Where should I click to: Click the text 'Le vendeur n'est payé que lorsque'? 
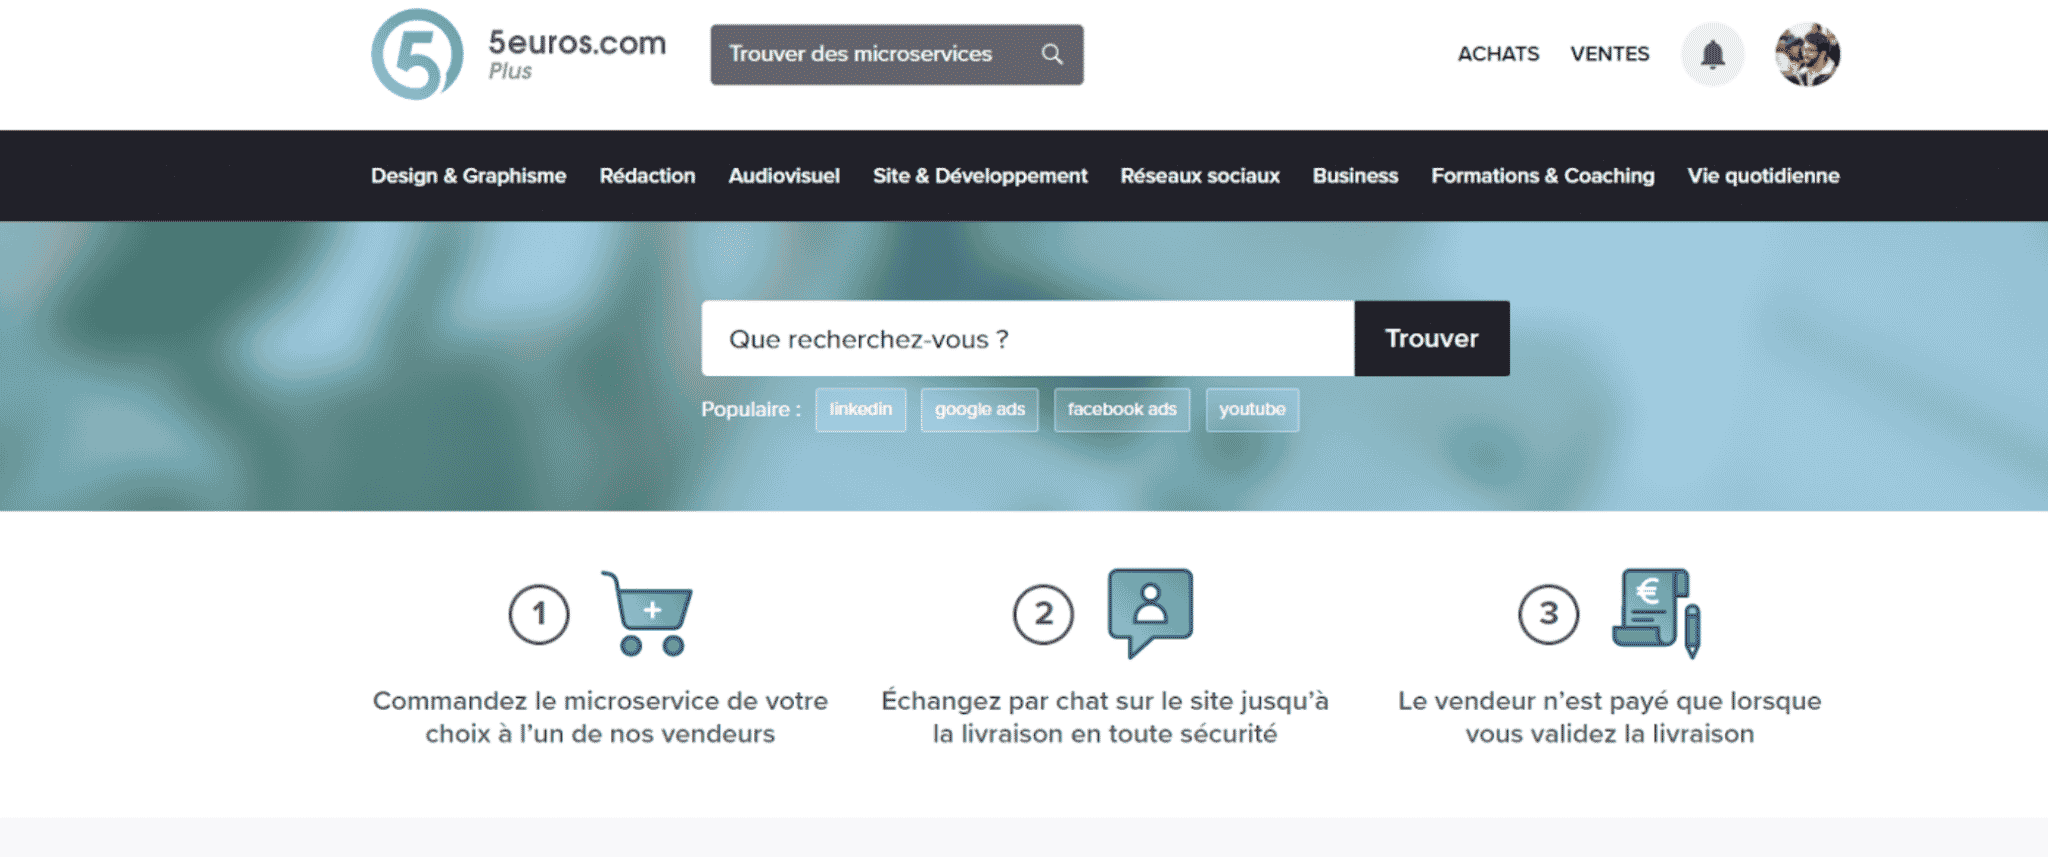[1610, 701]
